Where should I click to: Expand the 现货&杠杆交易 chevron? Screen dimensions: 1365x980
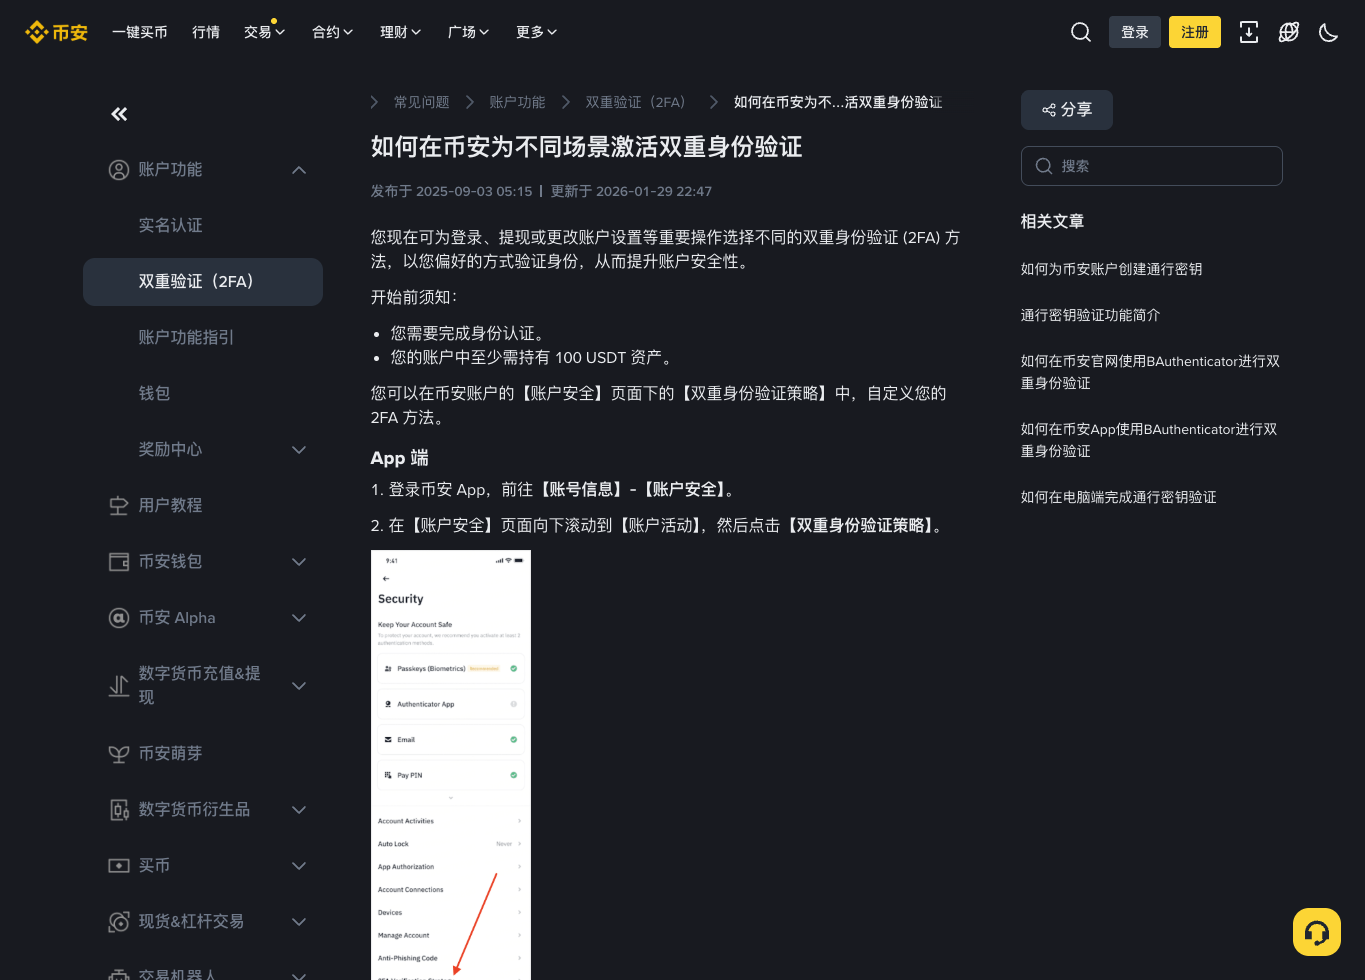click(x=299, y=922)
